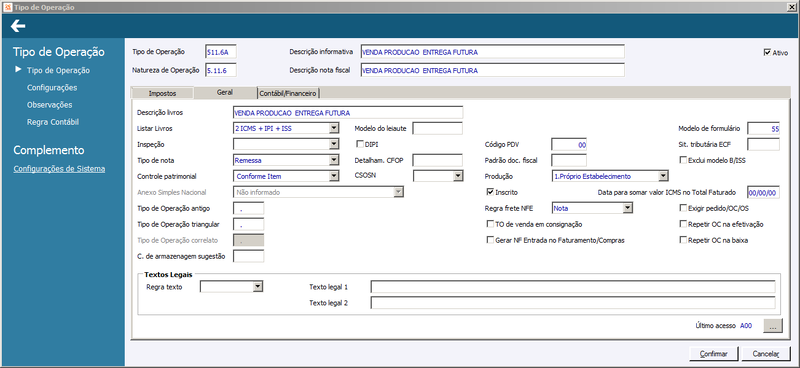Check TO de venda em consignação

point(490,224)
